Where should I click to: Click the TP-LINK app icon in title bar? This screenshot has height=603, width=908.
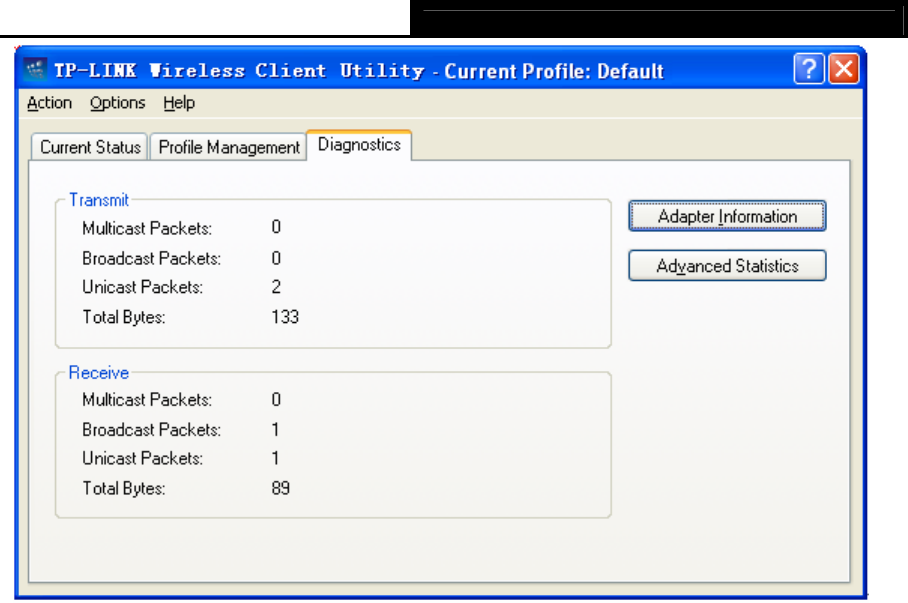pyautogui.click(x=35, y=70)
